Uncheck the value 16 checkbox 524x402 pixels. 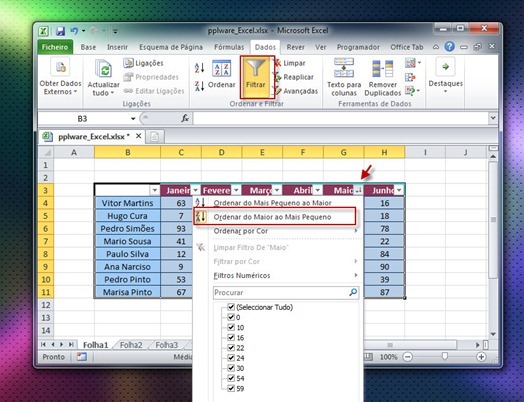(231, 338)
